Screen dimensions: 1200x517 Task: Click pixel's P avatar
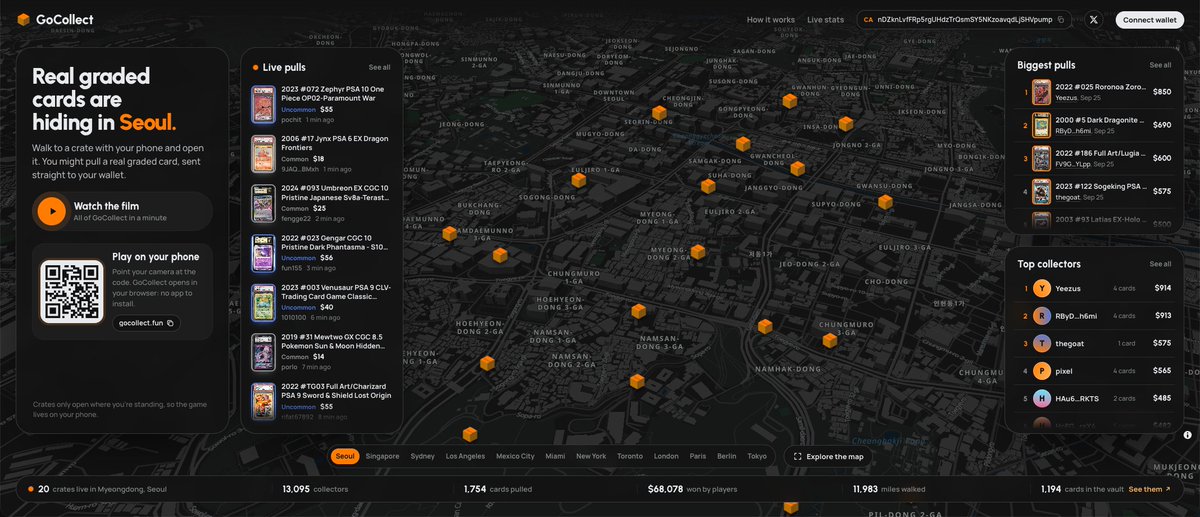pyautogui.click(x=1042, y=371)
